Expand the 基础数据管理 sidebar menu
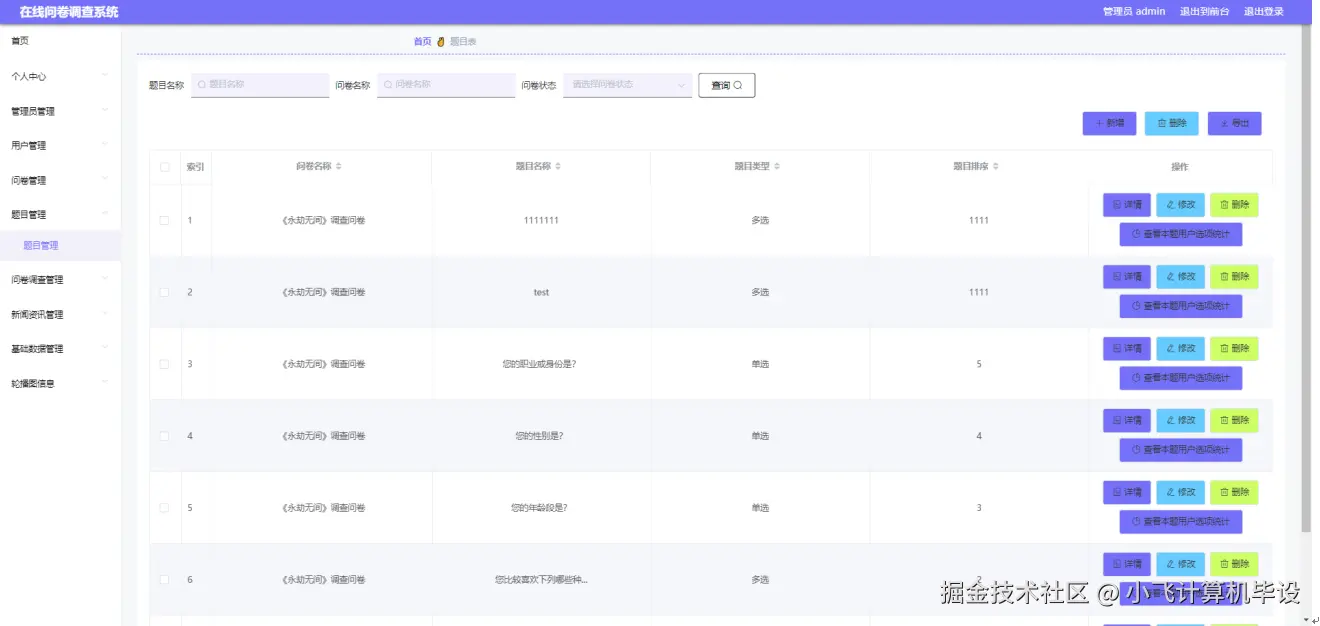 click(60, 349)
